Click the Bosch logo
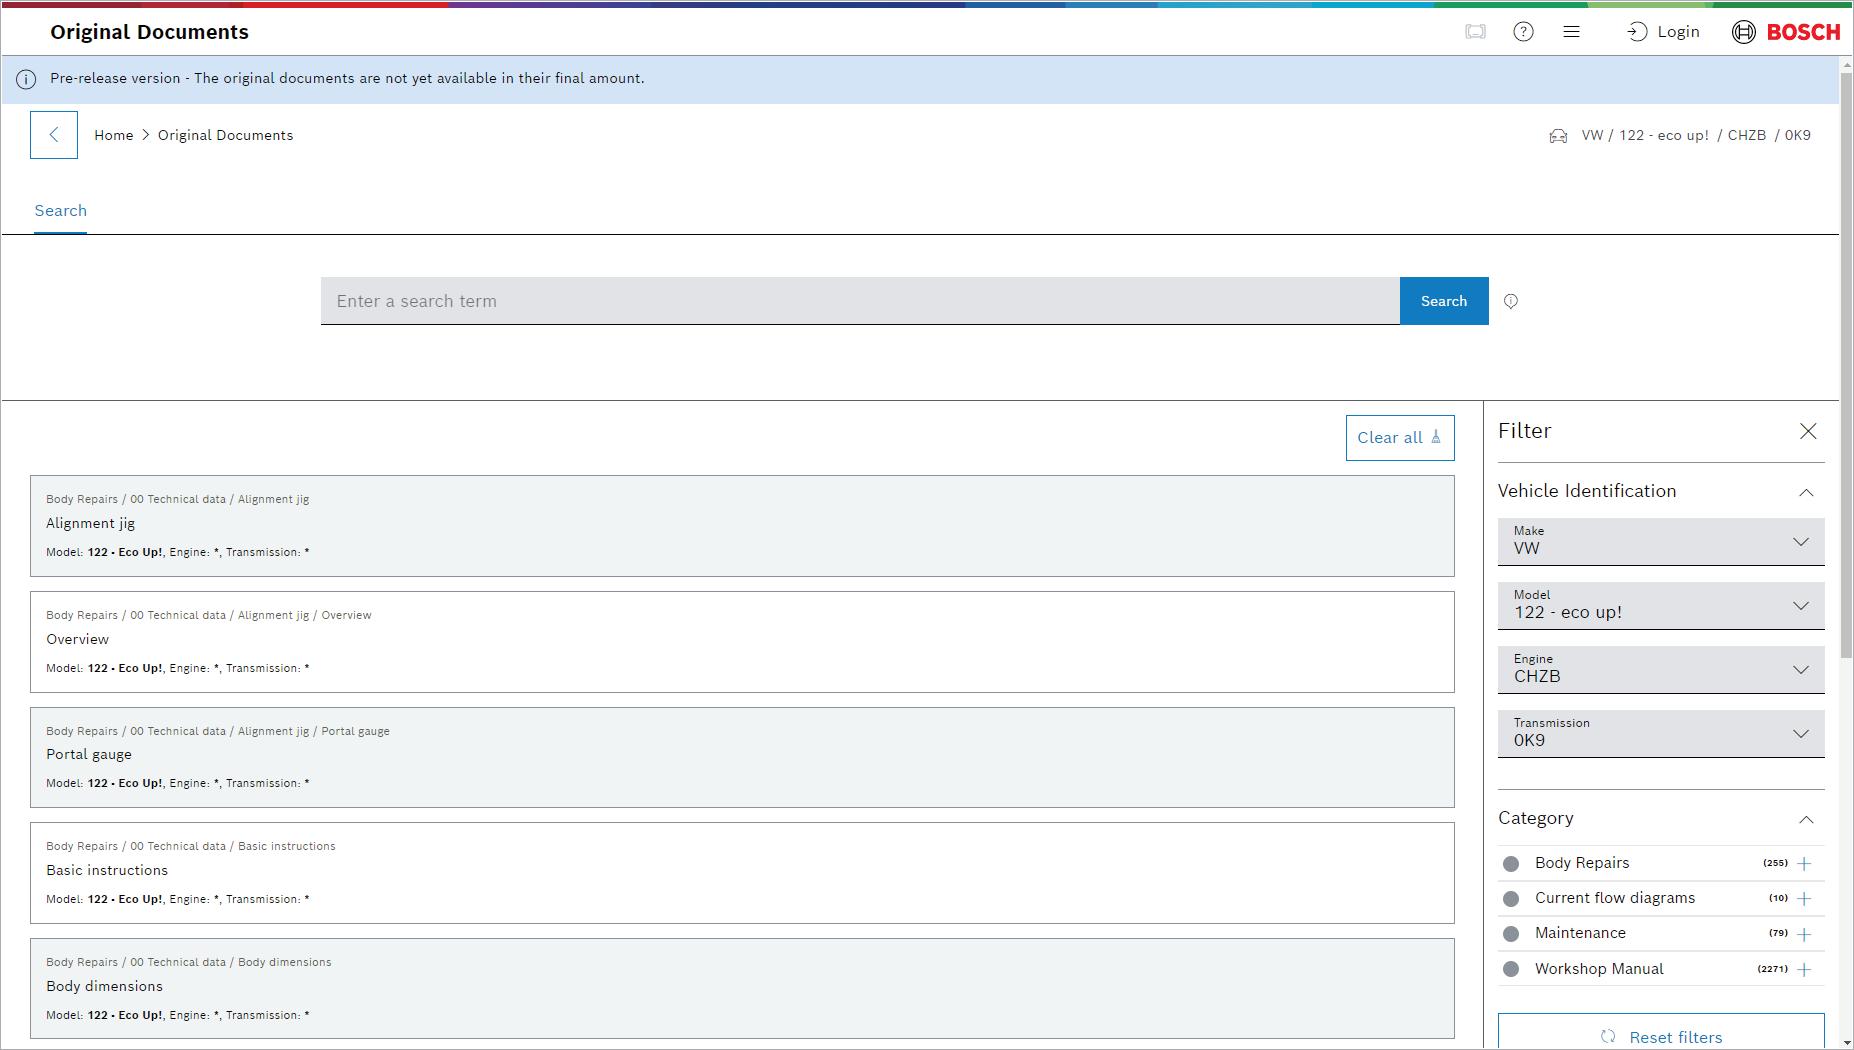1854x1050 pixels. click(x=1786, y=32)
